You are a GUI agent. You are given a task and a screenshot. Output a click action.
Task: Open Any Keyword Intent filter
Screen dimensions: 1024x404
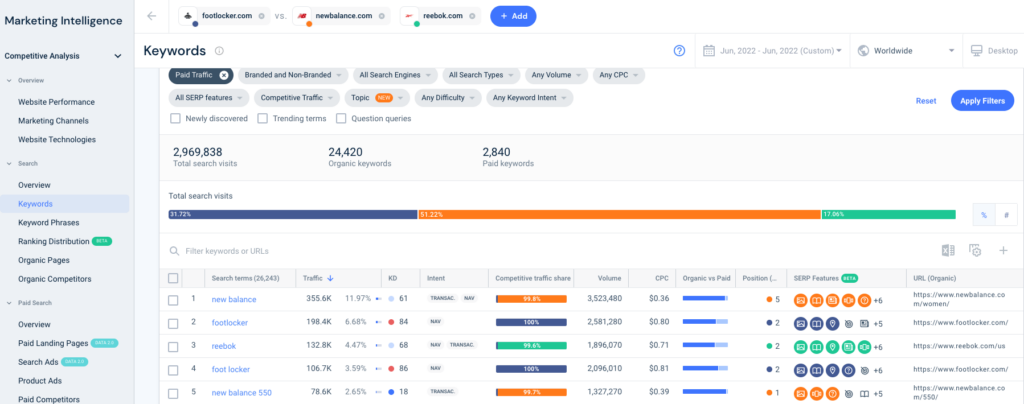pos(529,98)
